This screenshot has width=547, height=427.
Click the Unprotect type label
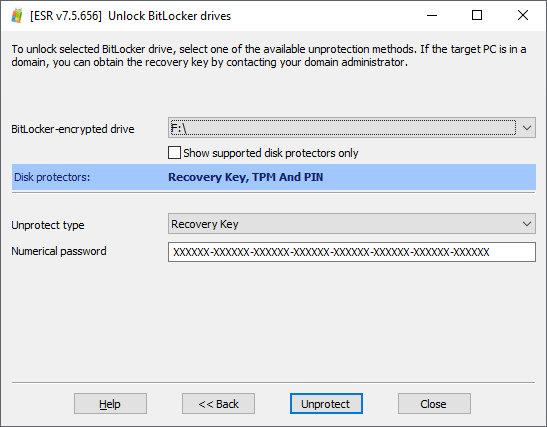point(48,225)
